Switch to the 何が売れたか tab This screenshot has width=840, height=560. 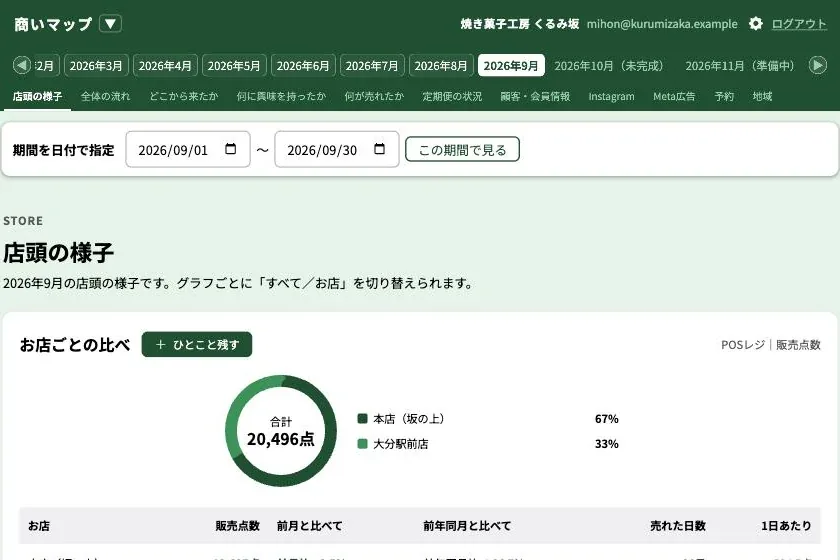[x=374, y=96]
